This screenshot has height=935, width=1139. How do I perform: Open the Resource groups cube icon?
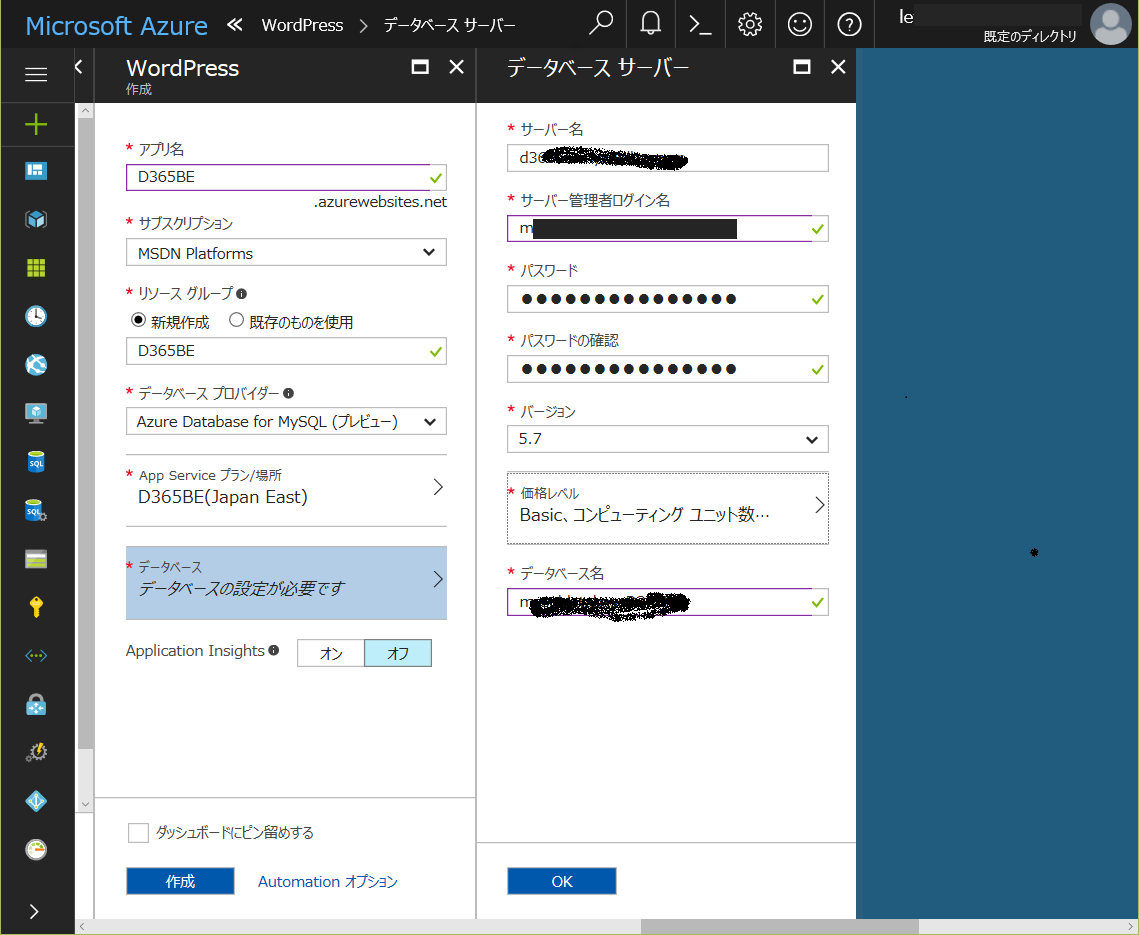coord(36,219)
